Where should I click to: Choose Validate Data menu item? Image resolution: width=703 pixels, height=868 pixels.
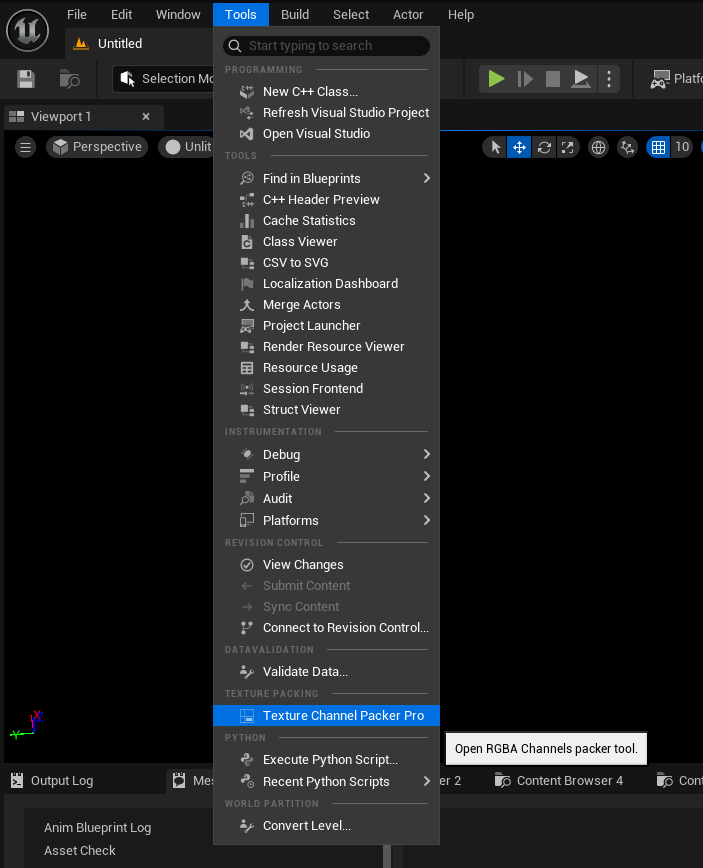coord(327,672)
